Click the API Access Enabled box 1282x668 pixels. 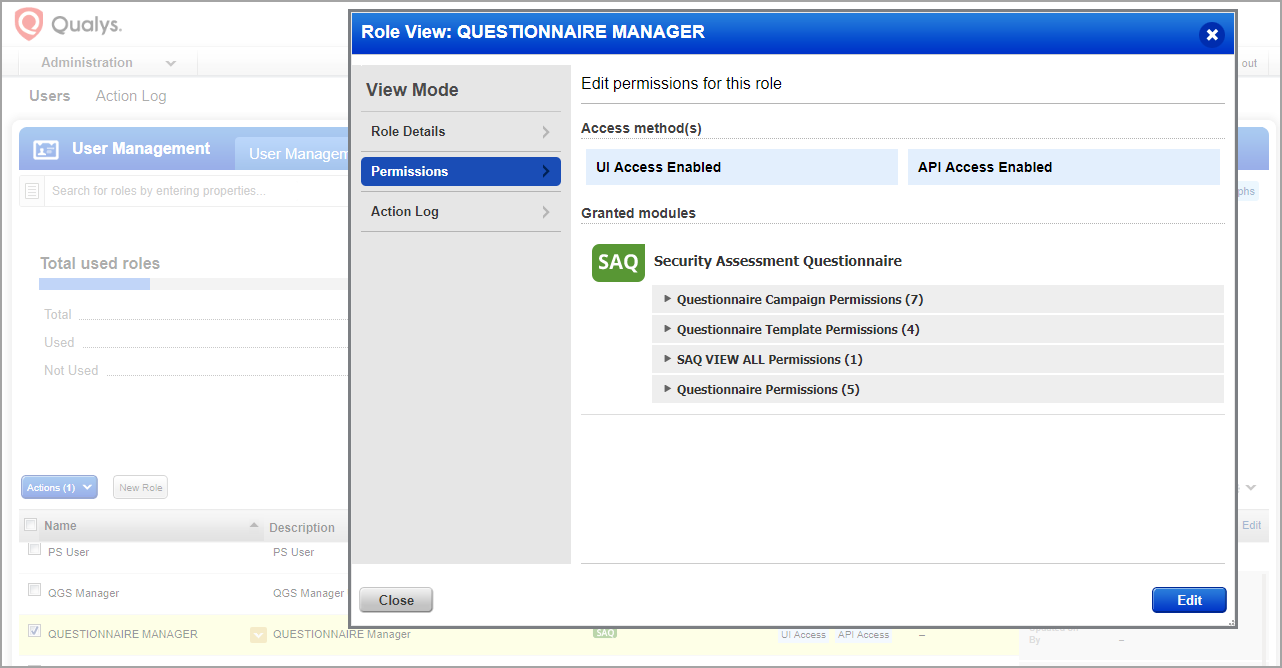[1064, 167]
